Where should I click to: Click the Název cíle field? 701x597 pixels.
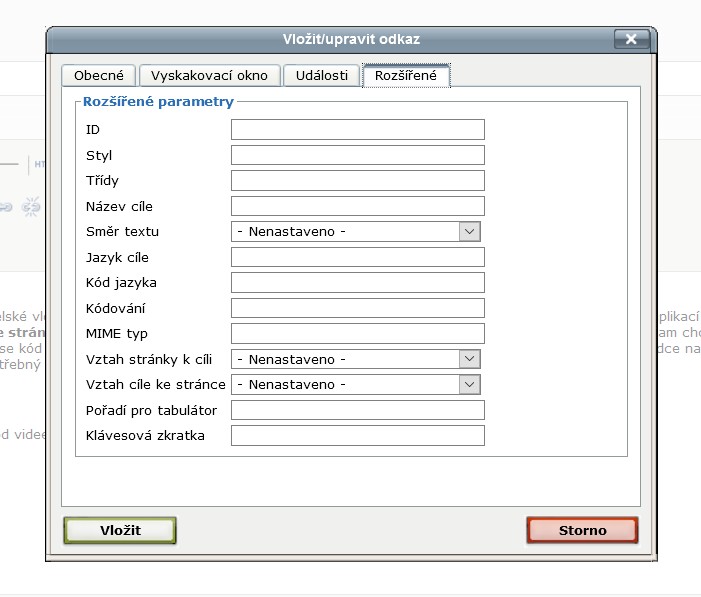[x=357, y=206]
